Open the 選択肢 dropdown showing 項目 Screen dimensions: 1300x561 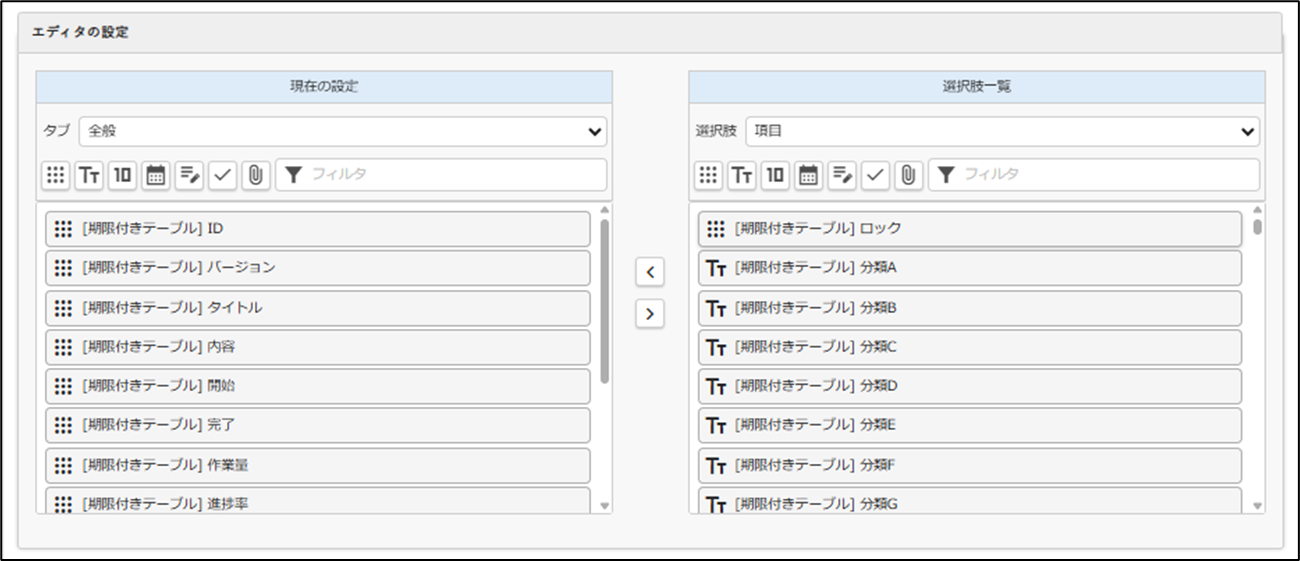(x=1001, y=131)
